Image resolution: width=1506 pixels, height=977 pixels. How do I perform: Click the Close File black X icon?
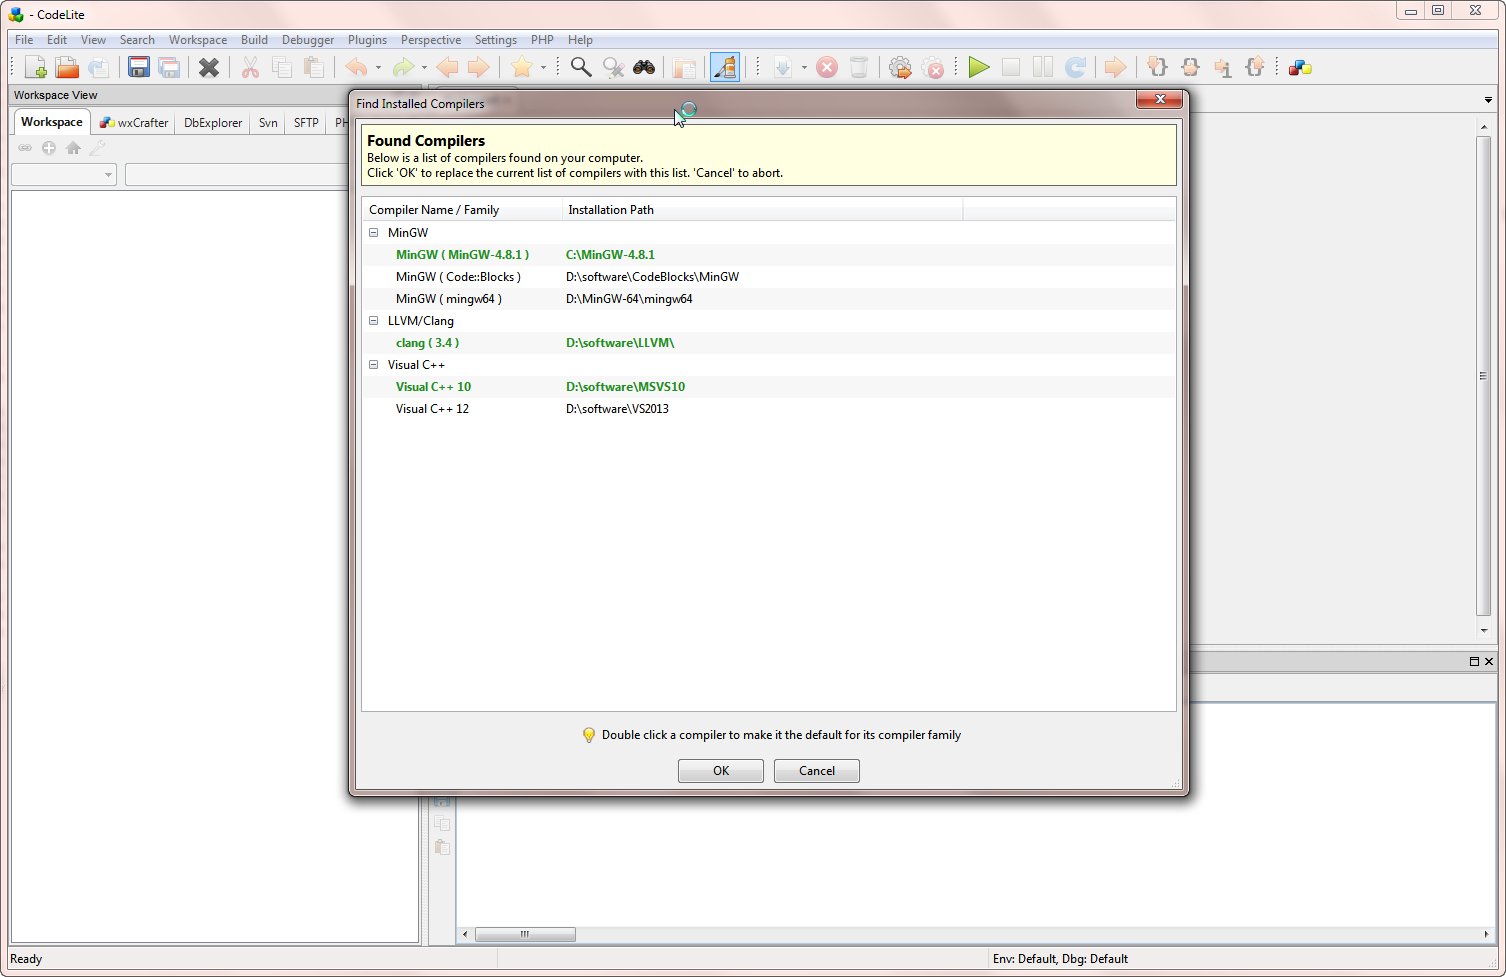[209, 67]
